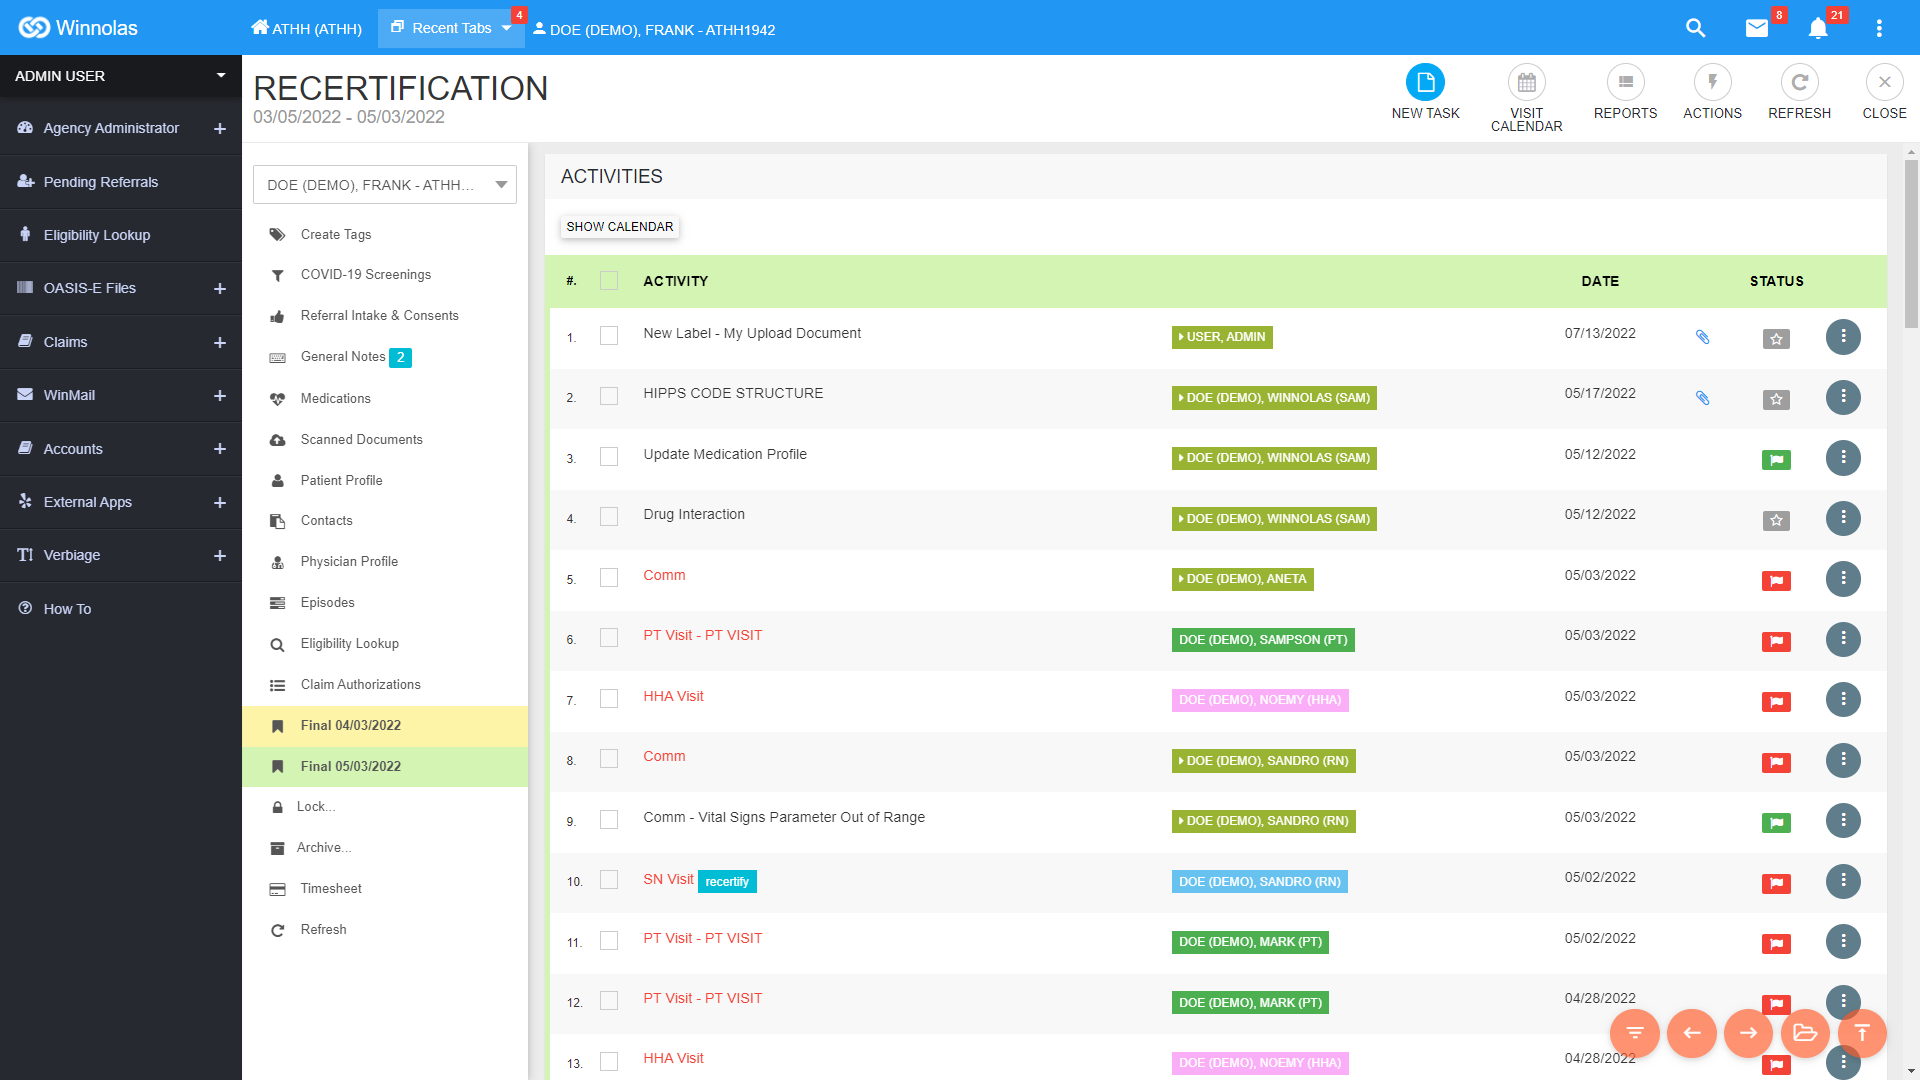The height and width of the screenshot is (1080, 1920).
Task: Click the floating left arrow button
Action: tap(1692, 1033)
